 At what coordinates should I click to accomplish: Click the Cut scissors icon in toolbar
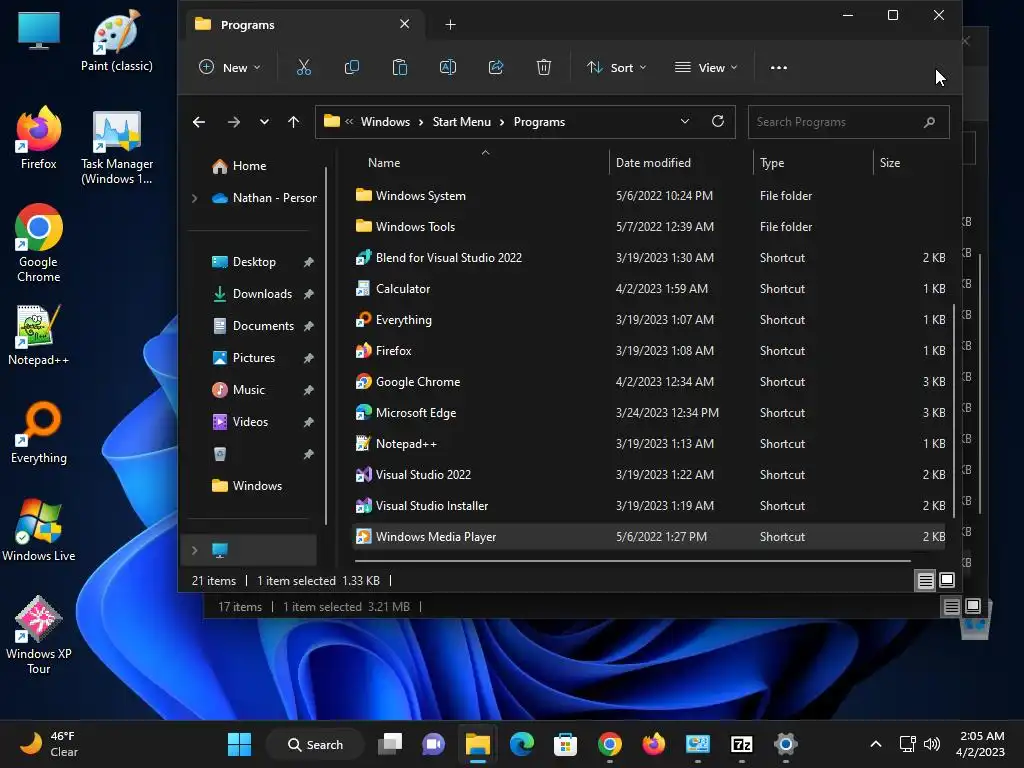[304, 67]
